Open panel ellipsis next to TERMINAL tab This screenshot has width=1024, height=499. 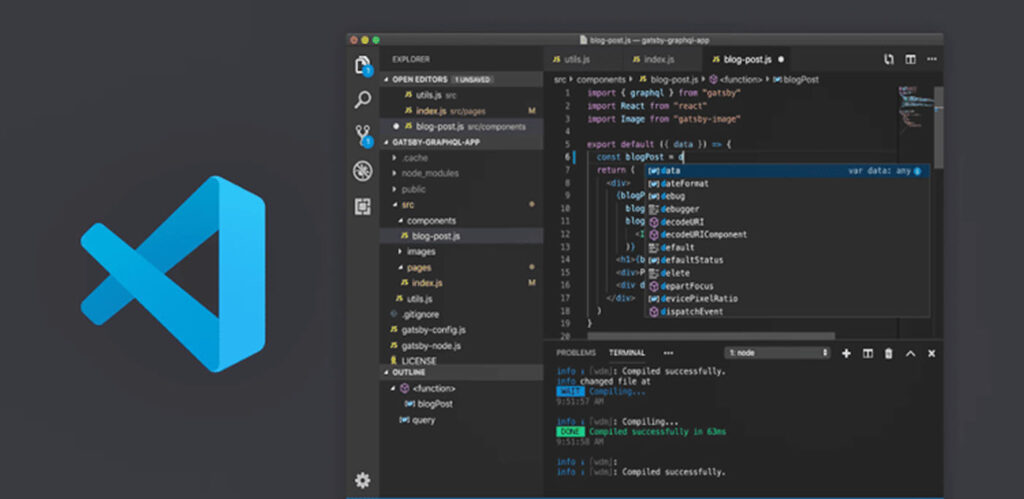pos(668,353)
